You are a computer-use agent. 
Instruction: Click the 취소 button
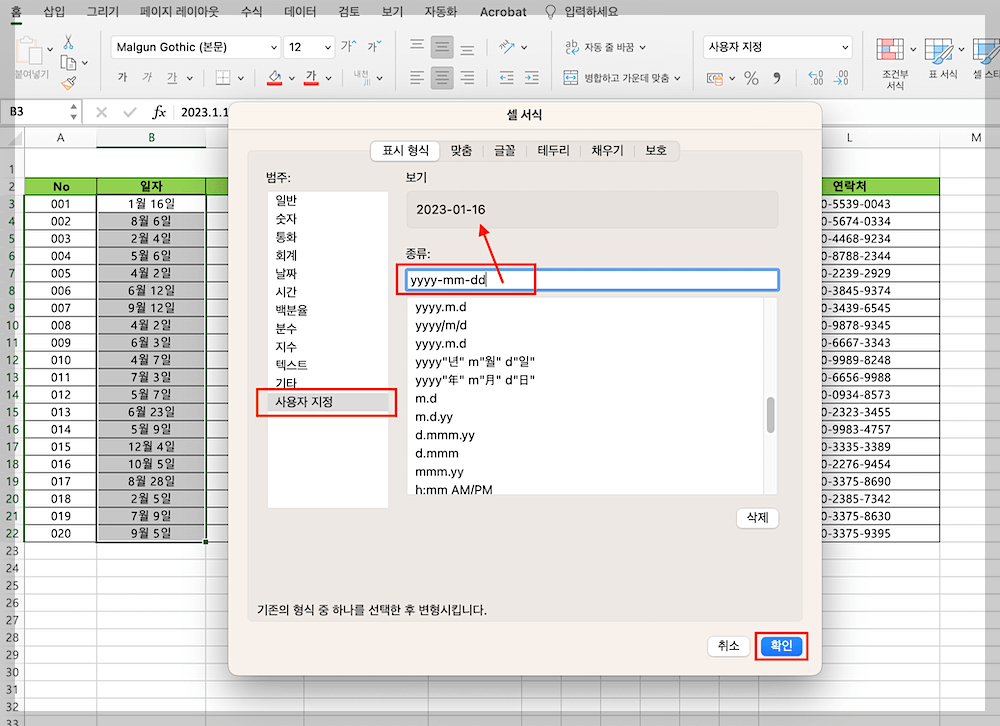coord(728,646)
